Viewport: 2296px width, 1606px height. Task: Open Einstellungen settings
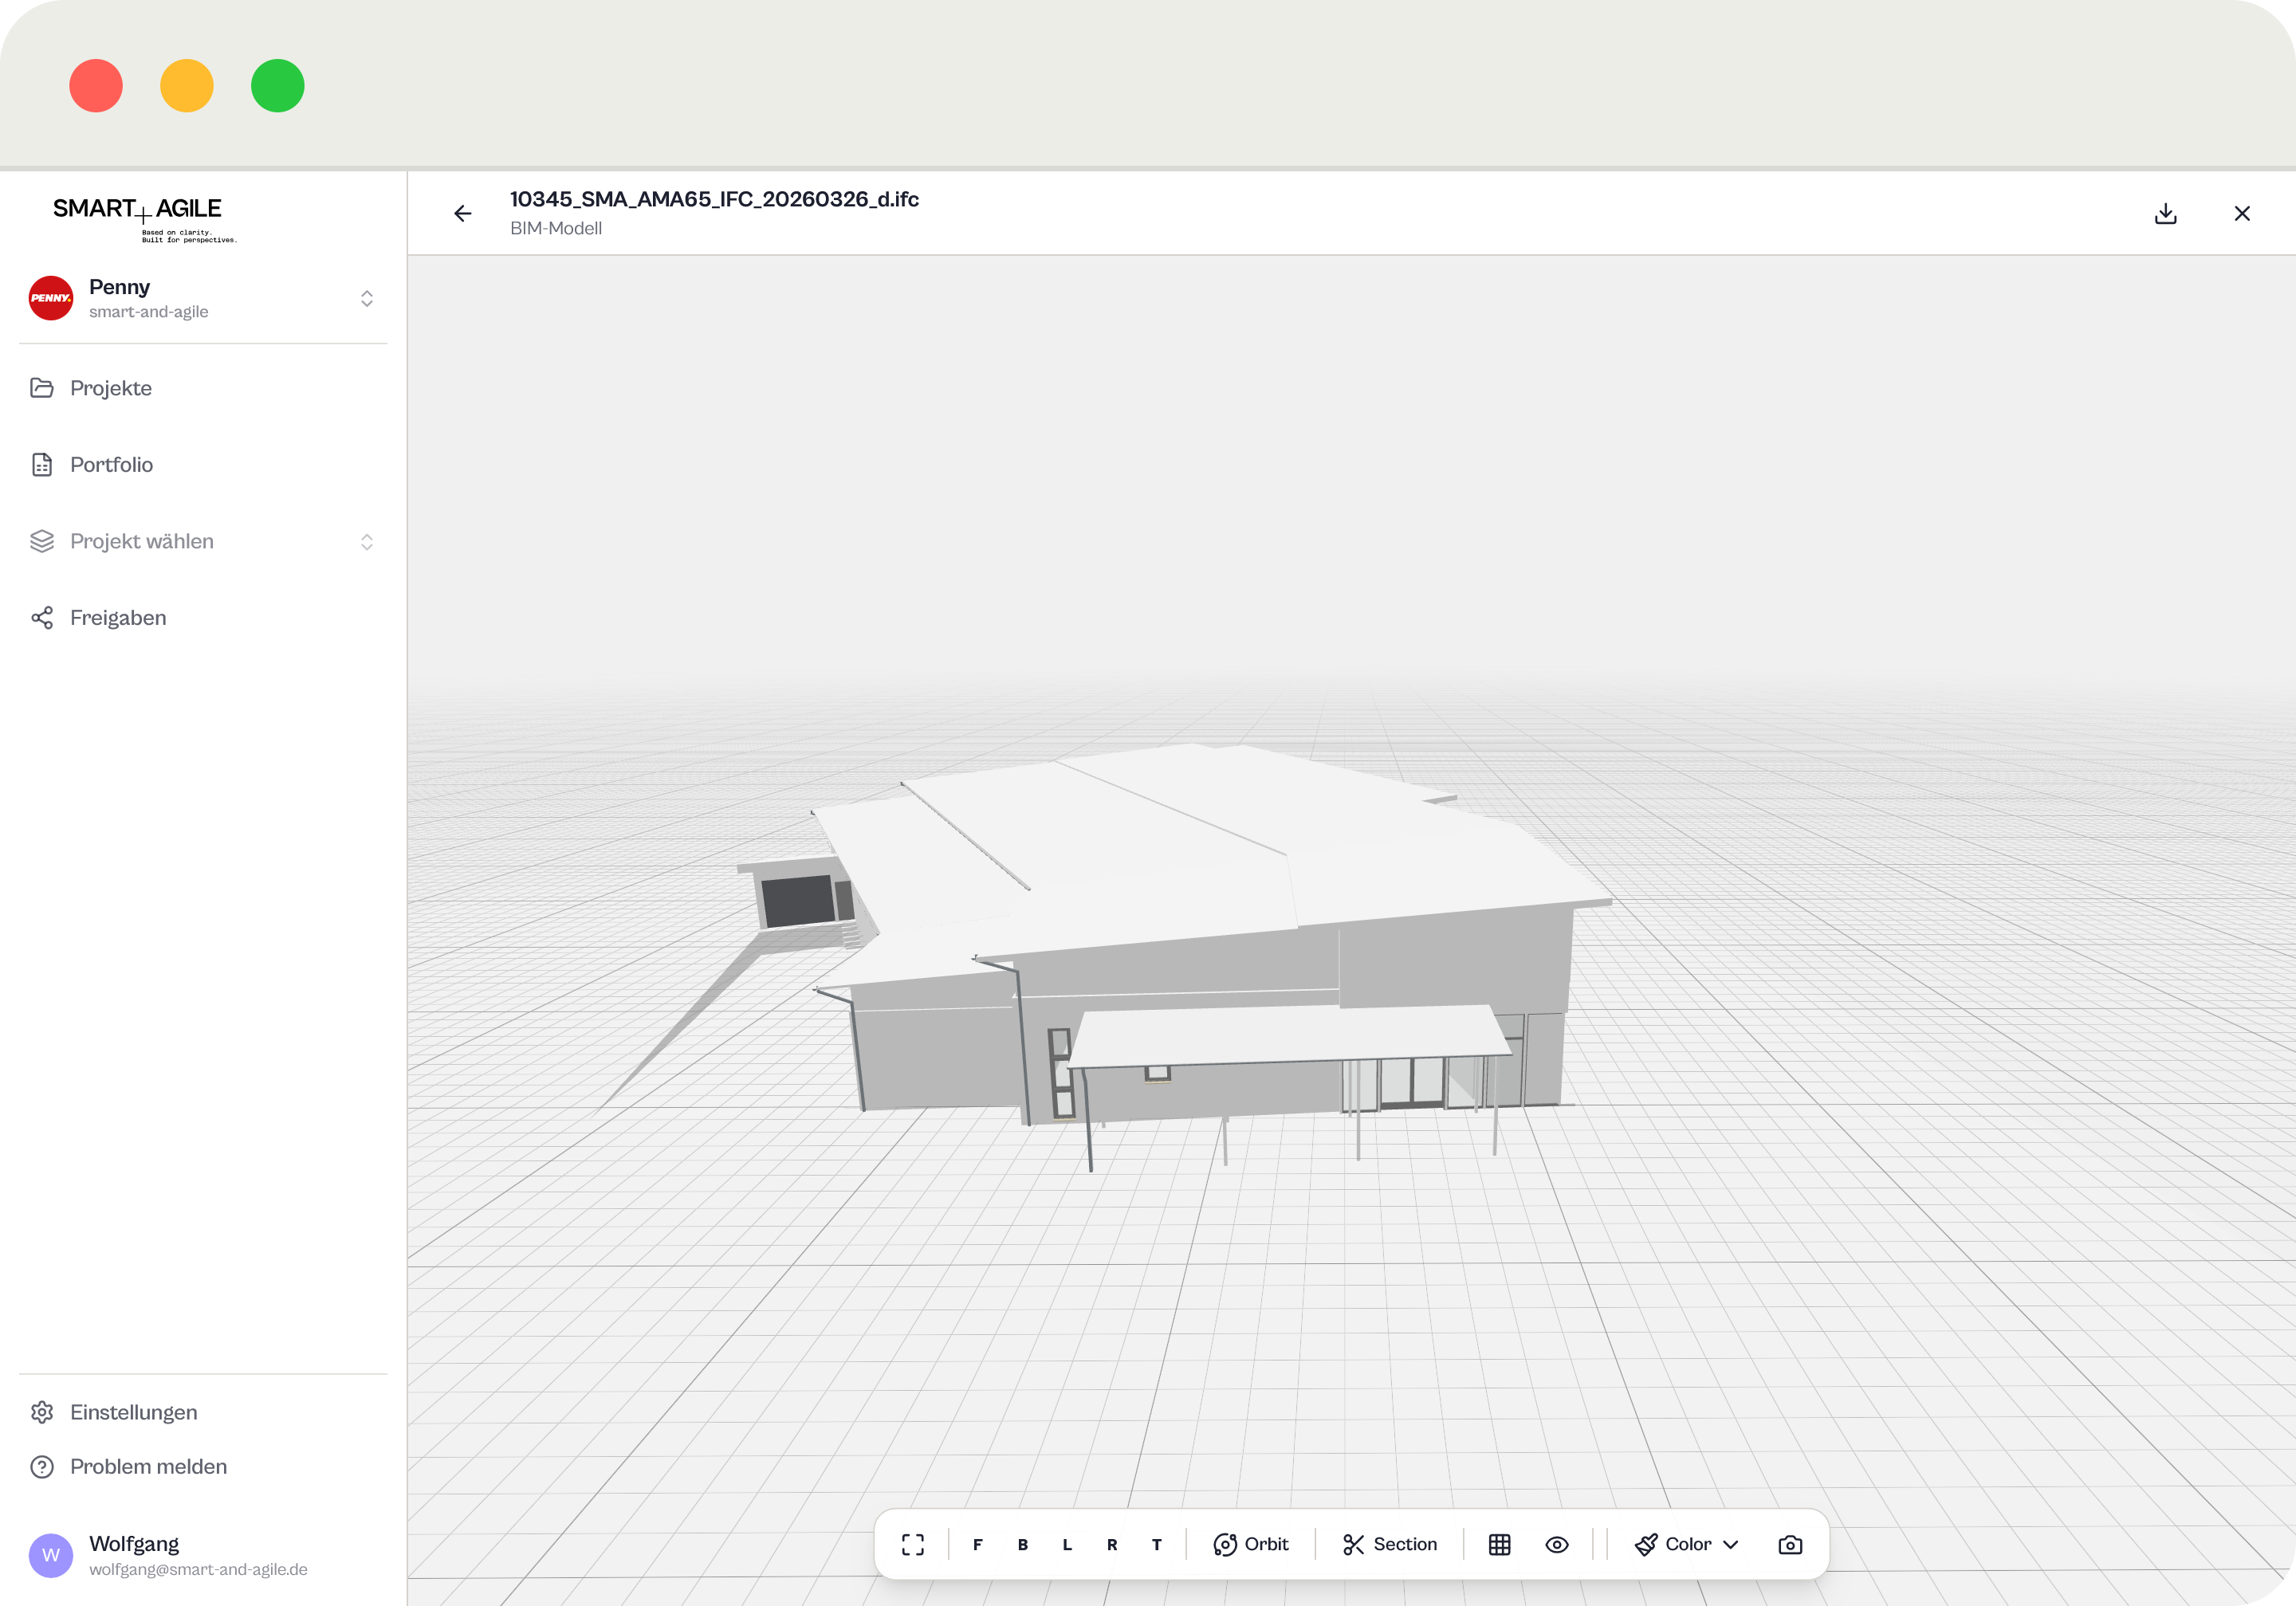[x=203, y=1412]
